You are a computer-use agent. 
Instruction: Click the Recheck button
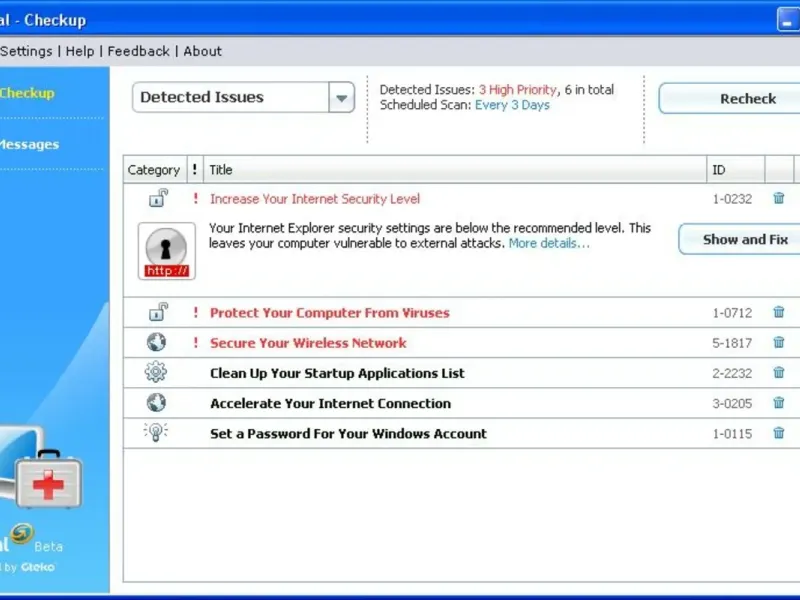(x=730, y=98)
